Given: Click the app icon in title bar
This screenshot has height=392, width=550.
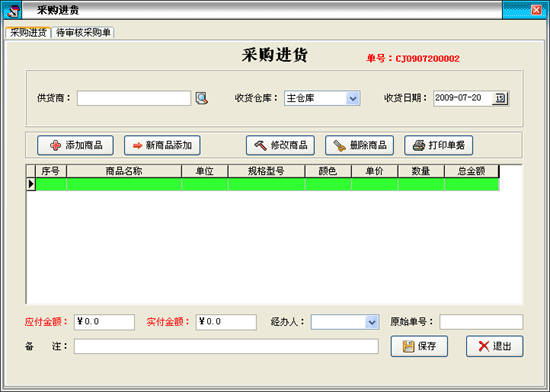Looking at the screenshot, I should point(12,10).
